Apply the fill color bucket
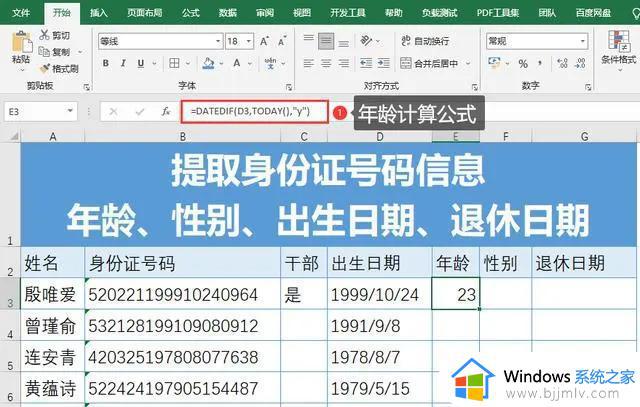This screenshot has width=640, height=407. (x=208, y=63)
